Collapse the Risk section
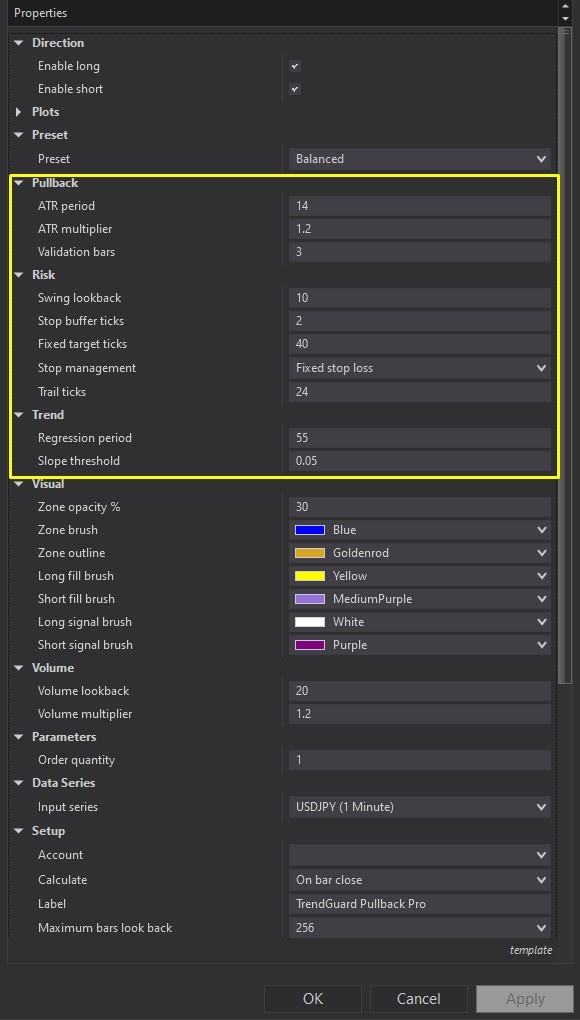The height and width of the screenshot is (1020, 580). (x=17, y=274)
